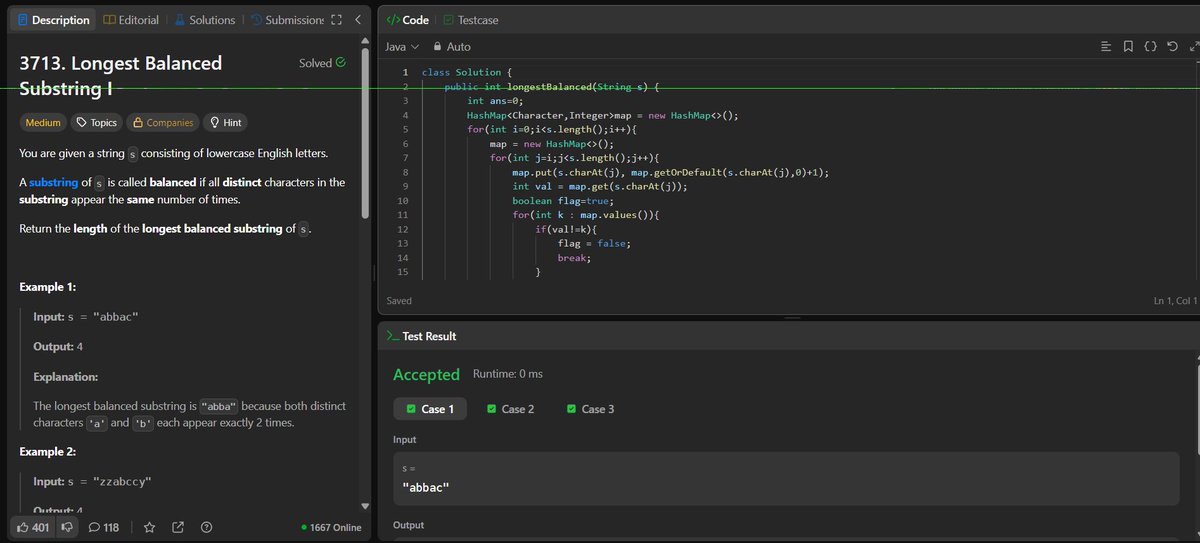Switch to the Editorial tab
This screenshot has width=1200, height=543.
tap(131, 20)
